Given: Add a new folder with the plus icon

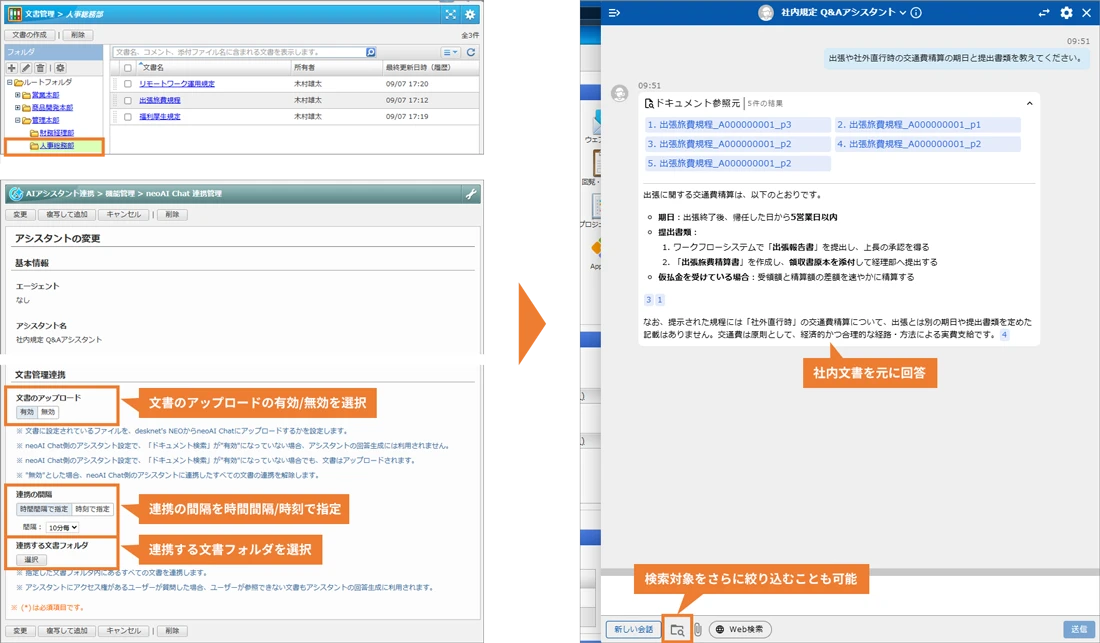Looking at the screenshot, I should point(11,68).
